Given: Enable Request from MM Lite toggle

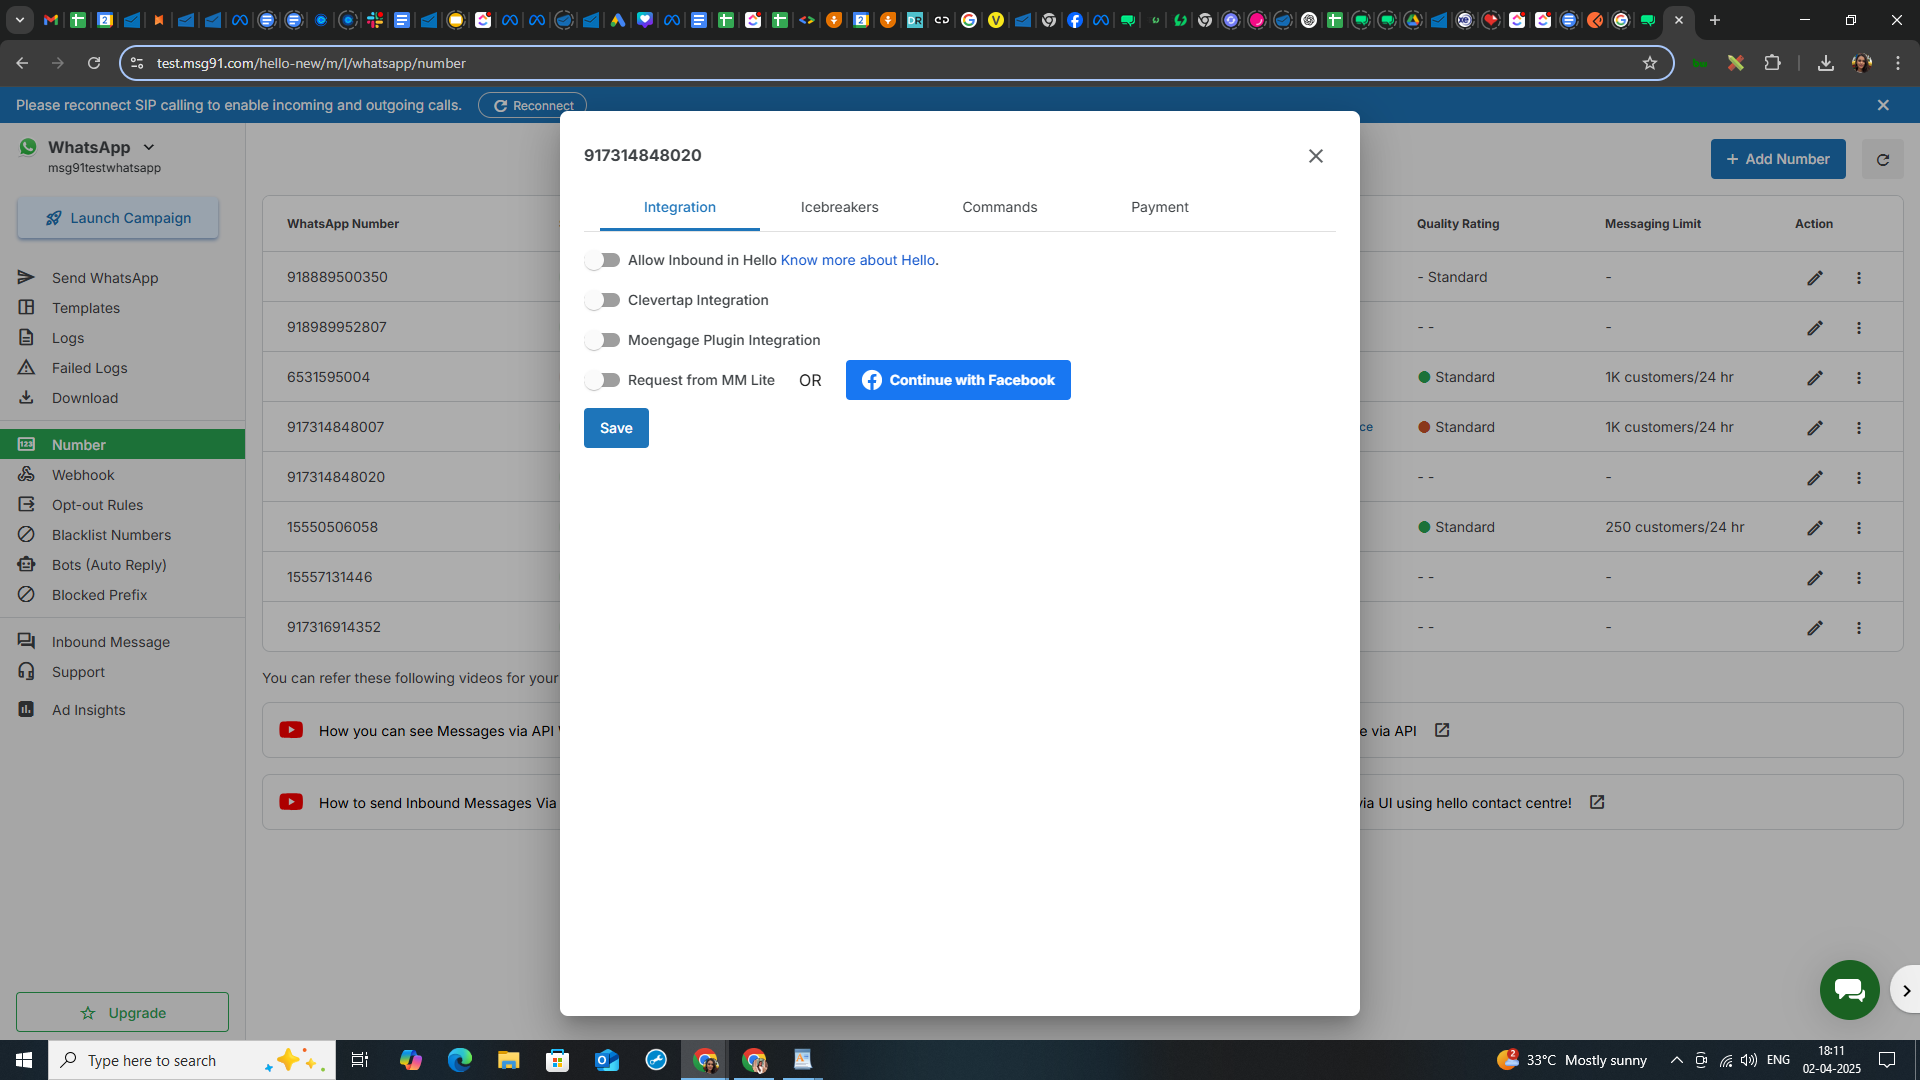Looking at the screenshot, I should [603, 381].
